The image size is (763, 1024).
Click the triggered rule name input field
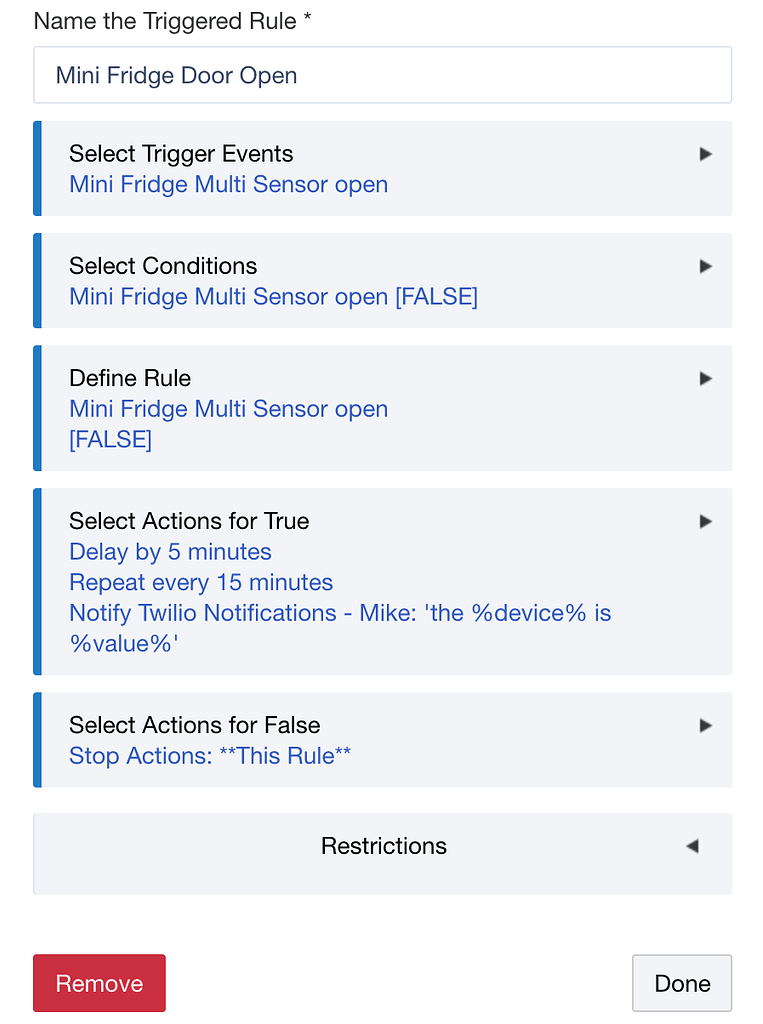(382, 75)
